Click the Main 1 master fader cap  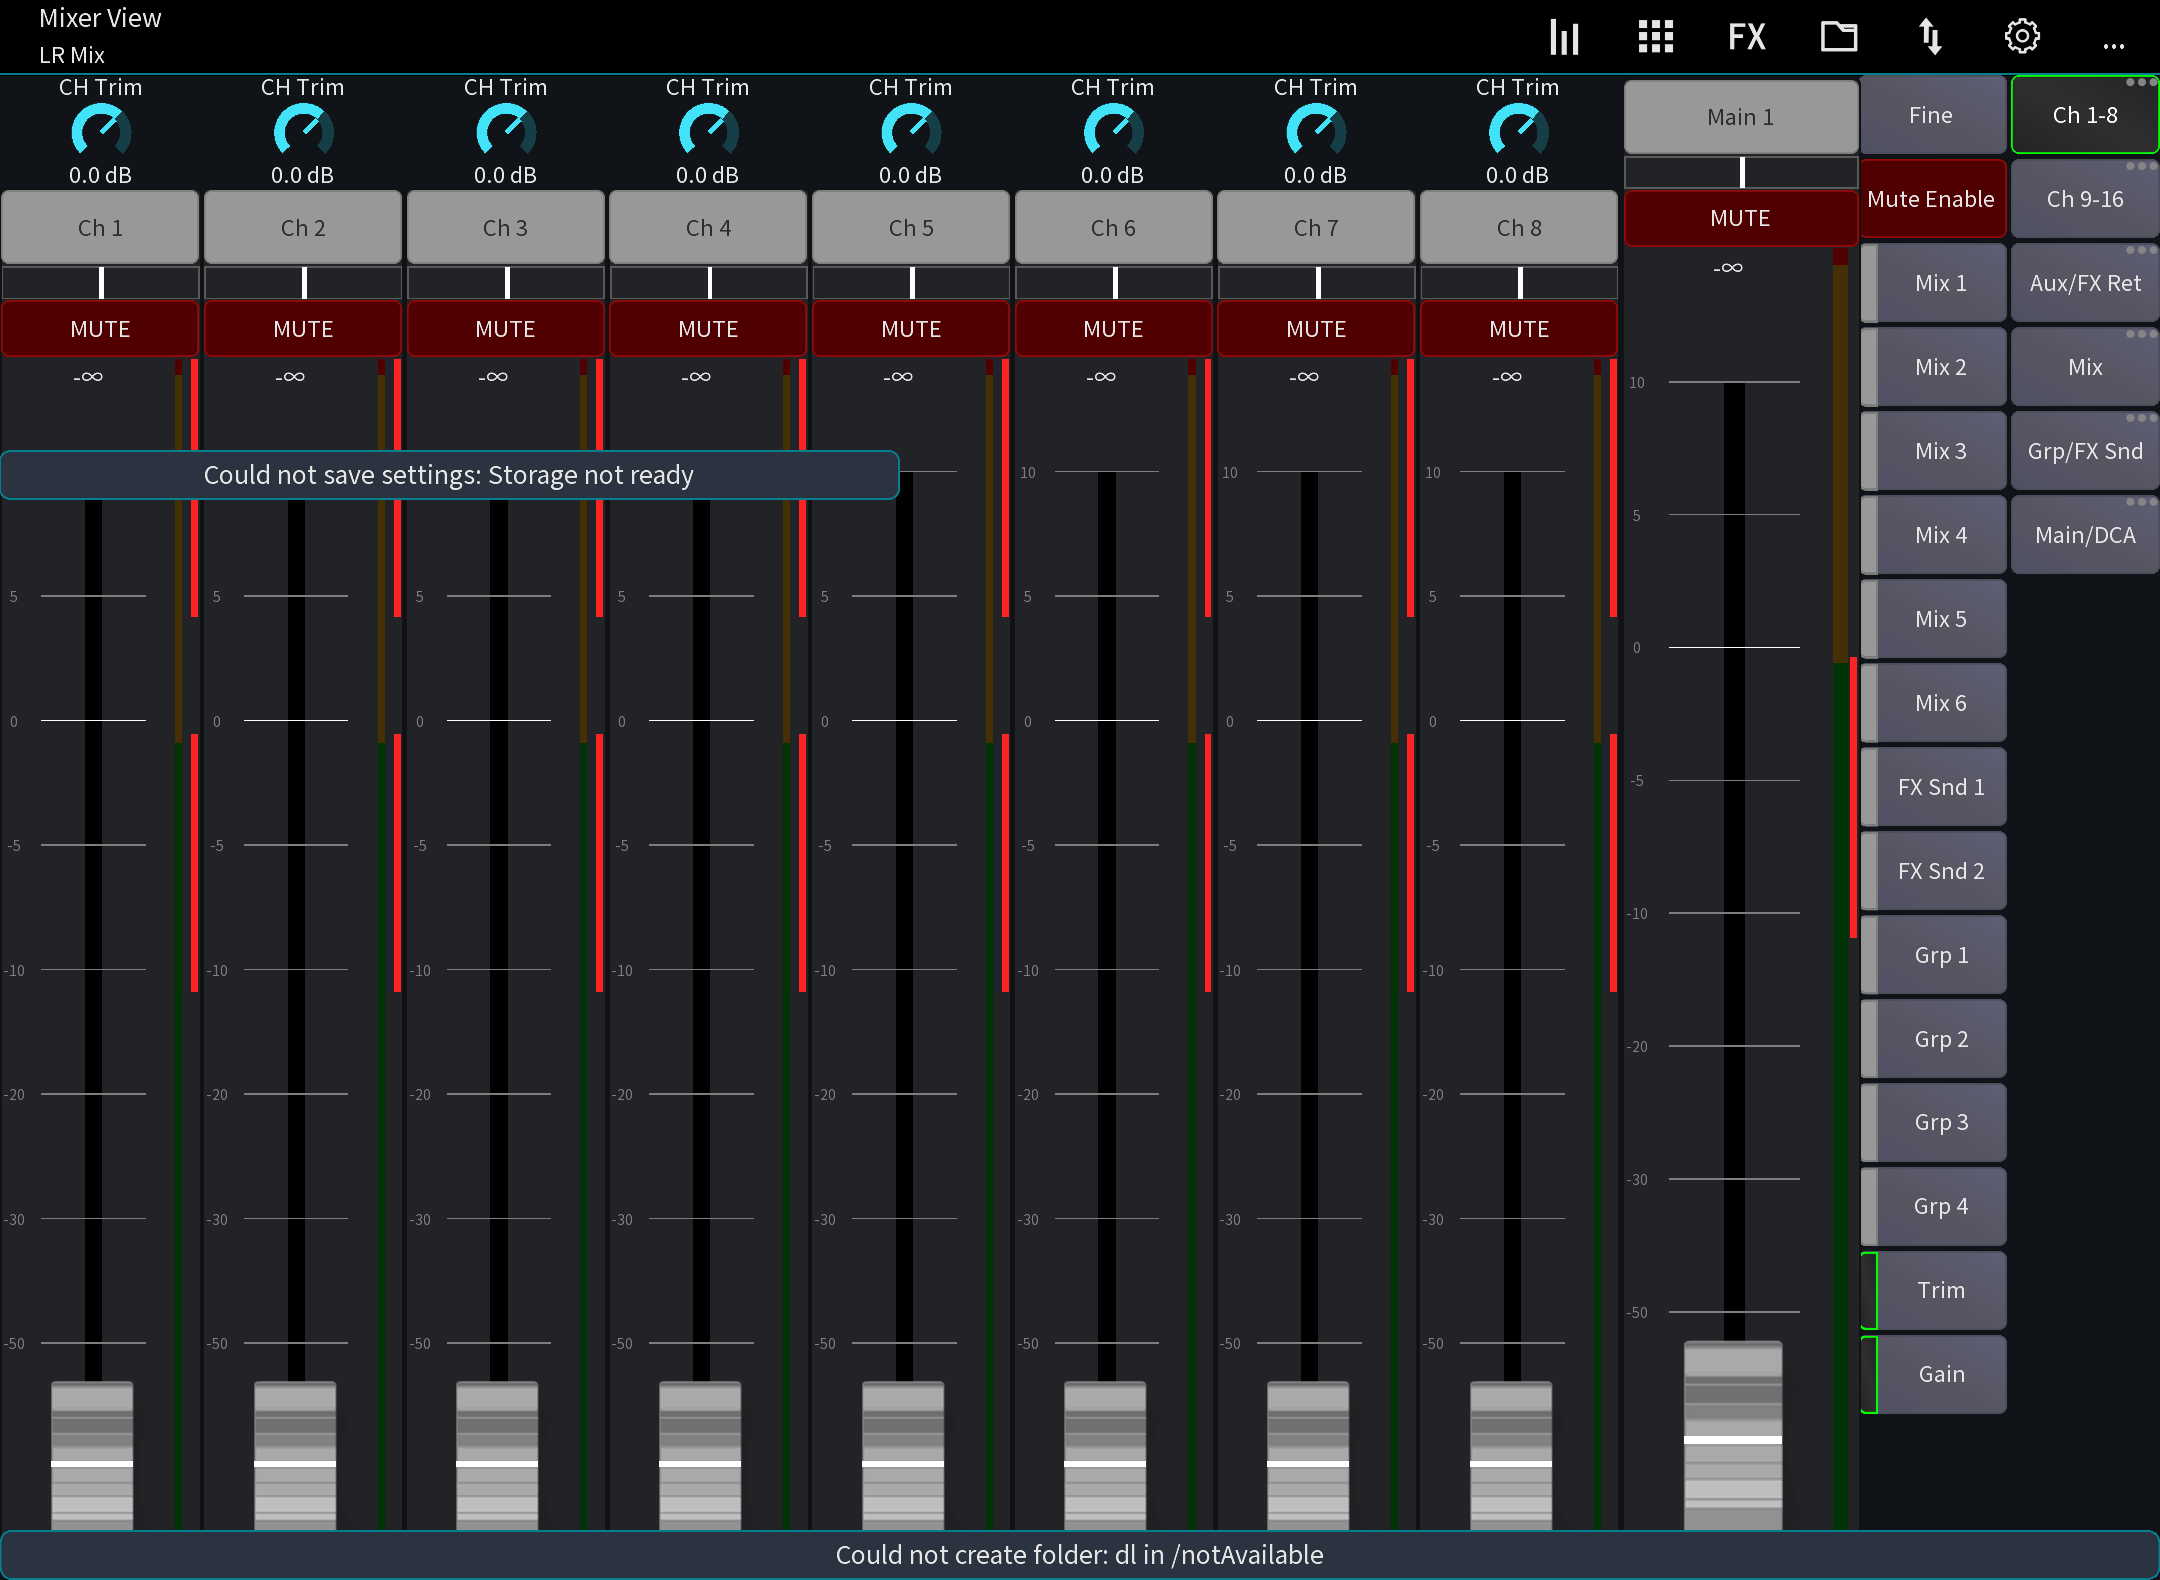tap(1732, 1440)
